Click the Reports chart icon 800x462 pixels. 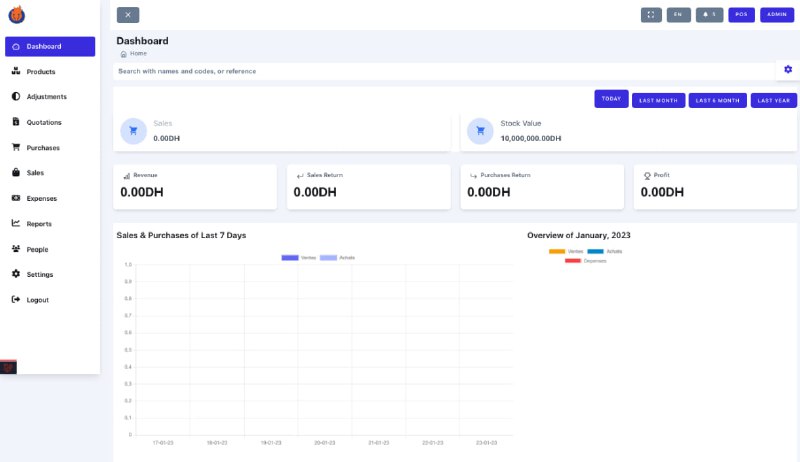click(16, 223)
